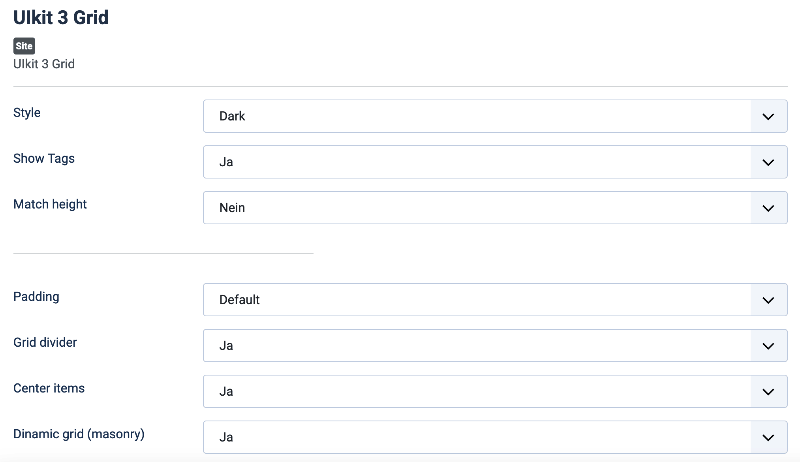Click the chevron arrow of the Style dropdown

pyautogui.click(x=768, y=116)
